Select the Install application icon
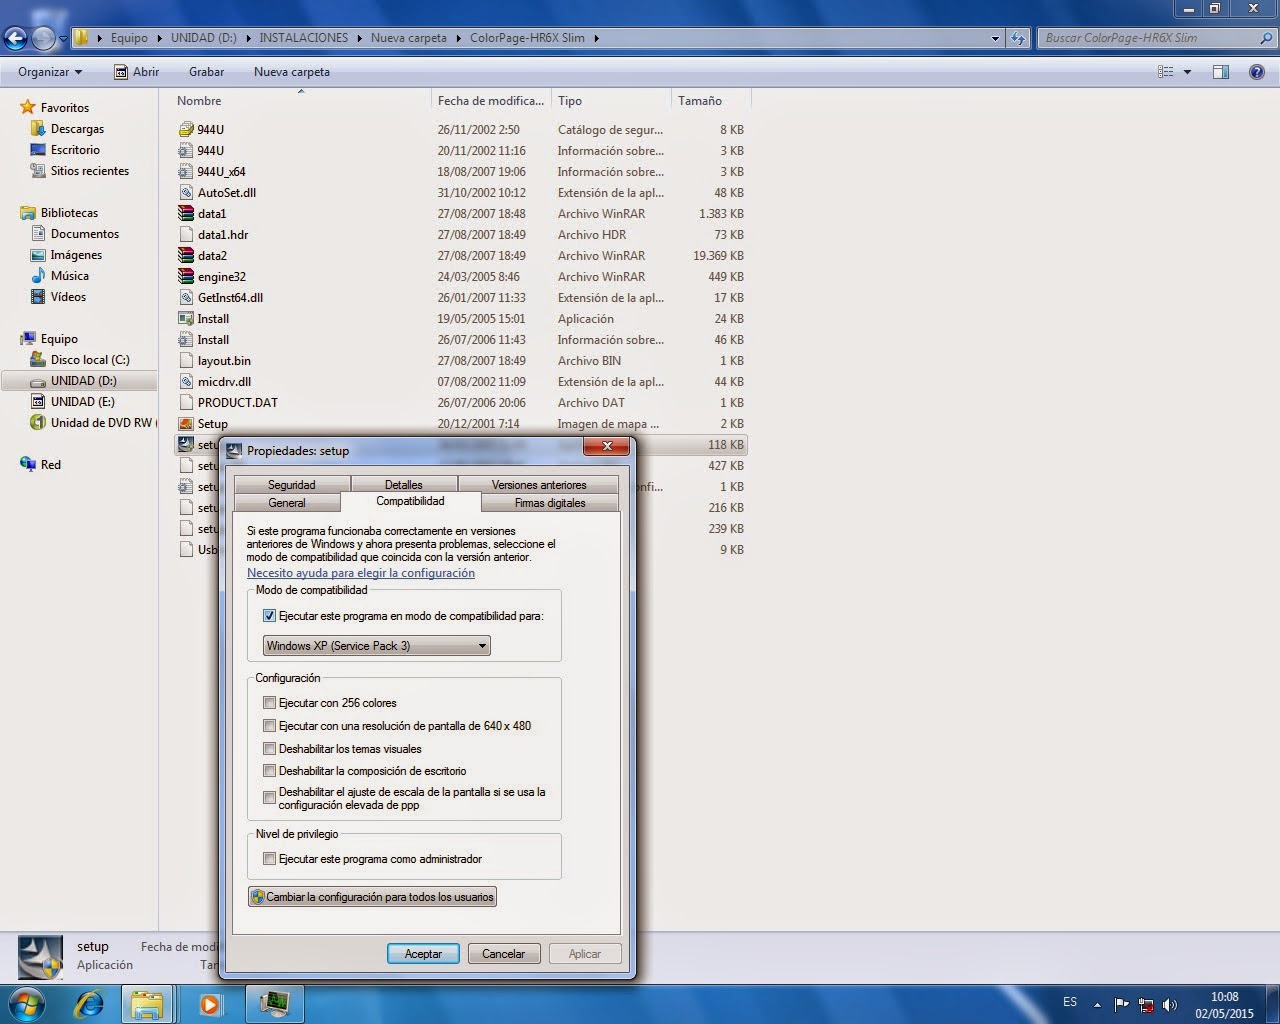This screenshot has width=1280, height=1024. click(x=185, y=318)
